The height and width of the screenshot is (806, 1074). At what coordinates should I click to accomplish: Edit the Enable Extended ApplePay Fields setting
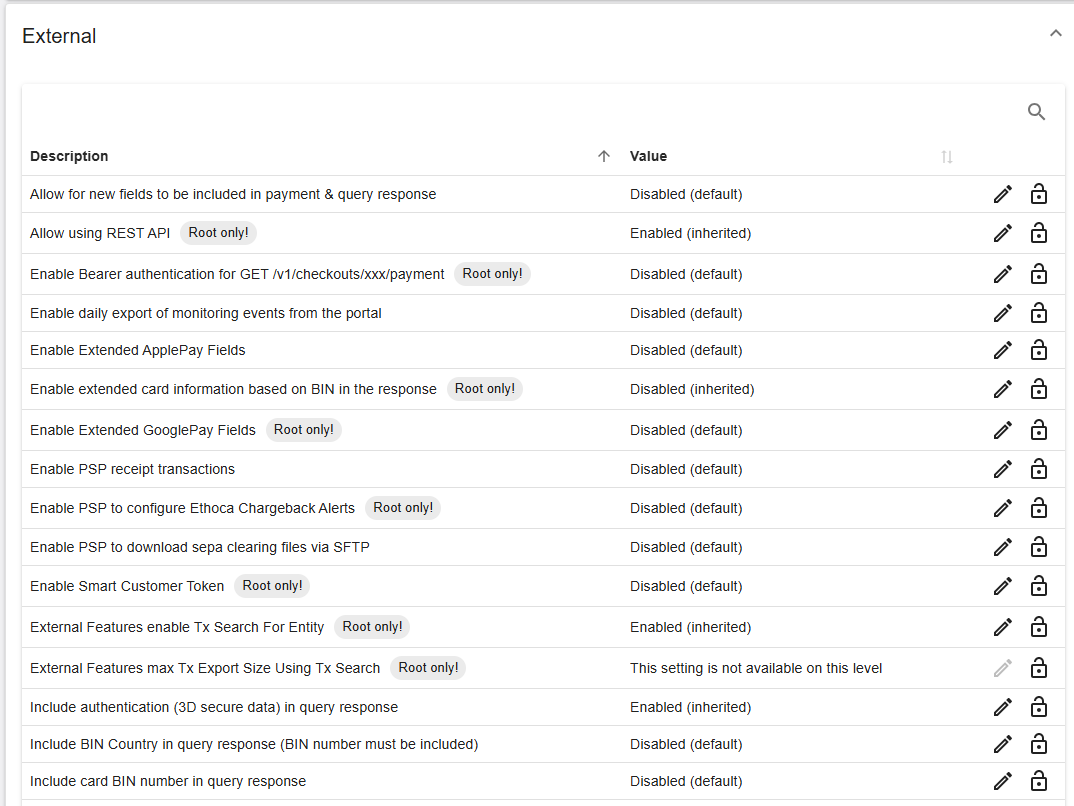tap(1003, 351)
